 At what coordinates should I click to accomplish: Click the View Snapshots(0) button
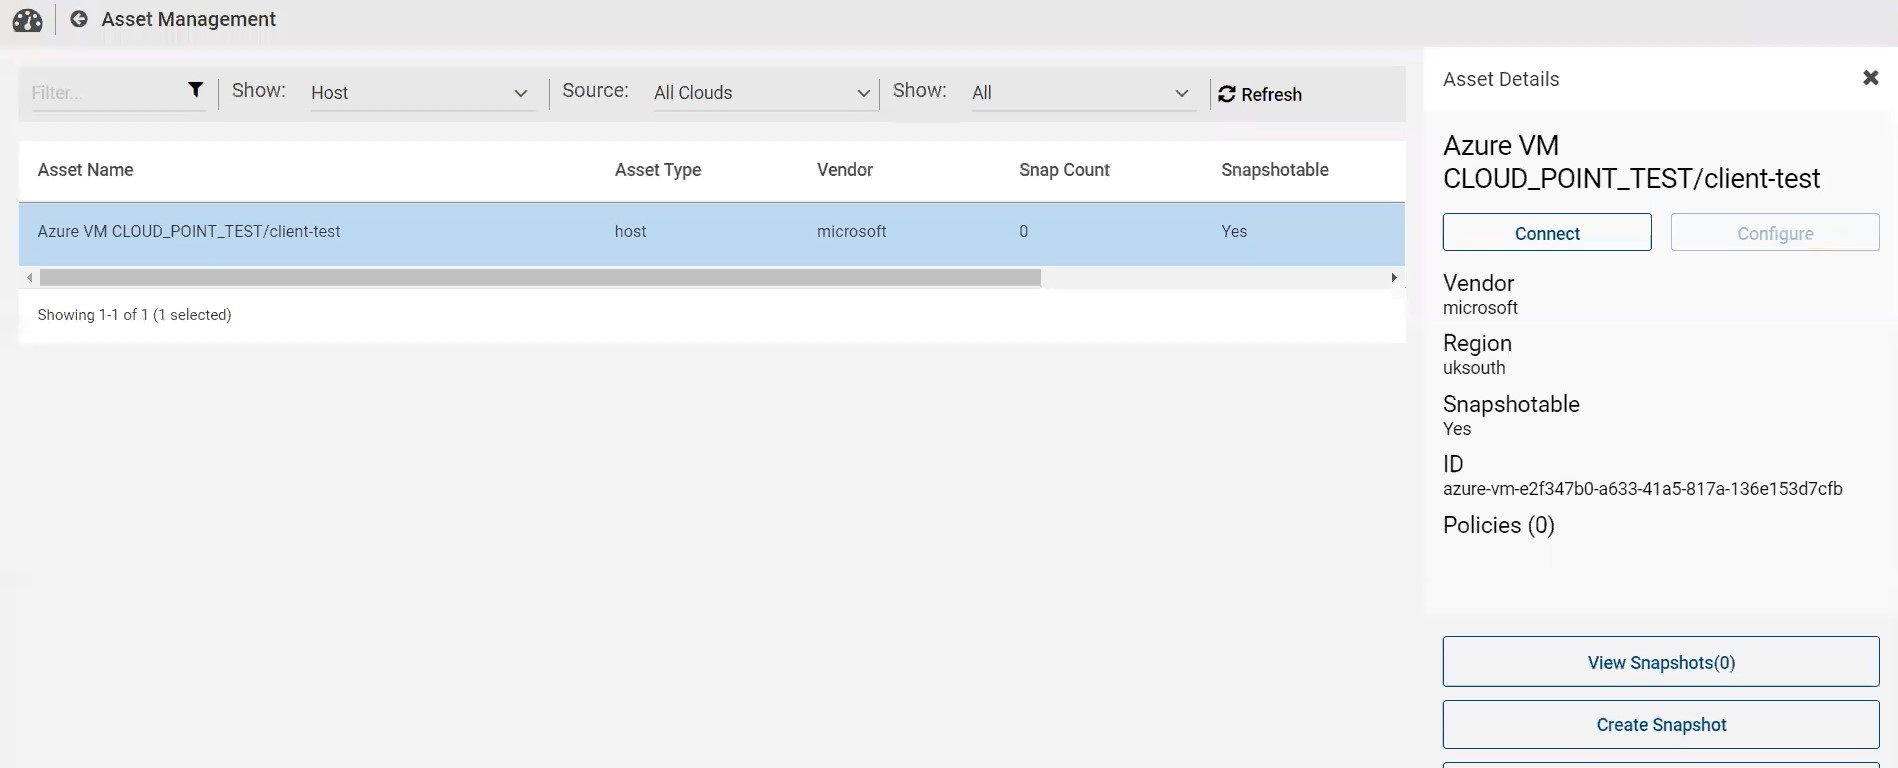[x=1661, y=662]
